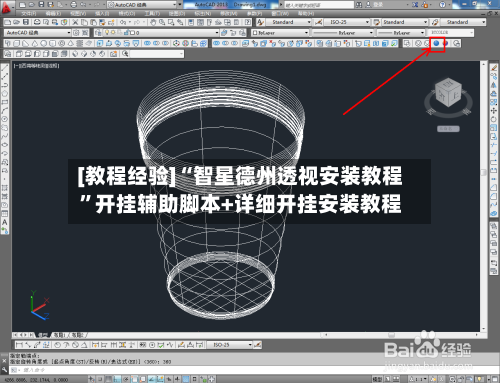Click the Dimension Style icon

pos(318,22)
